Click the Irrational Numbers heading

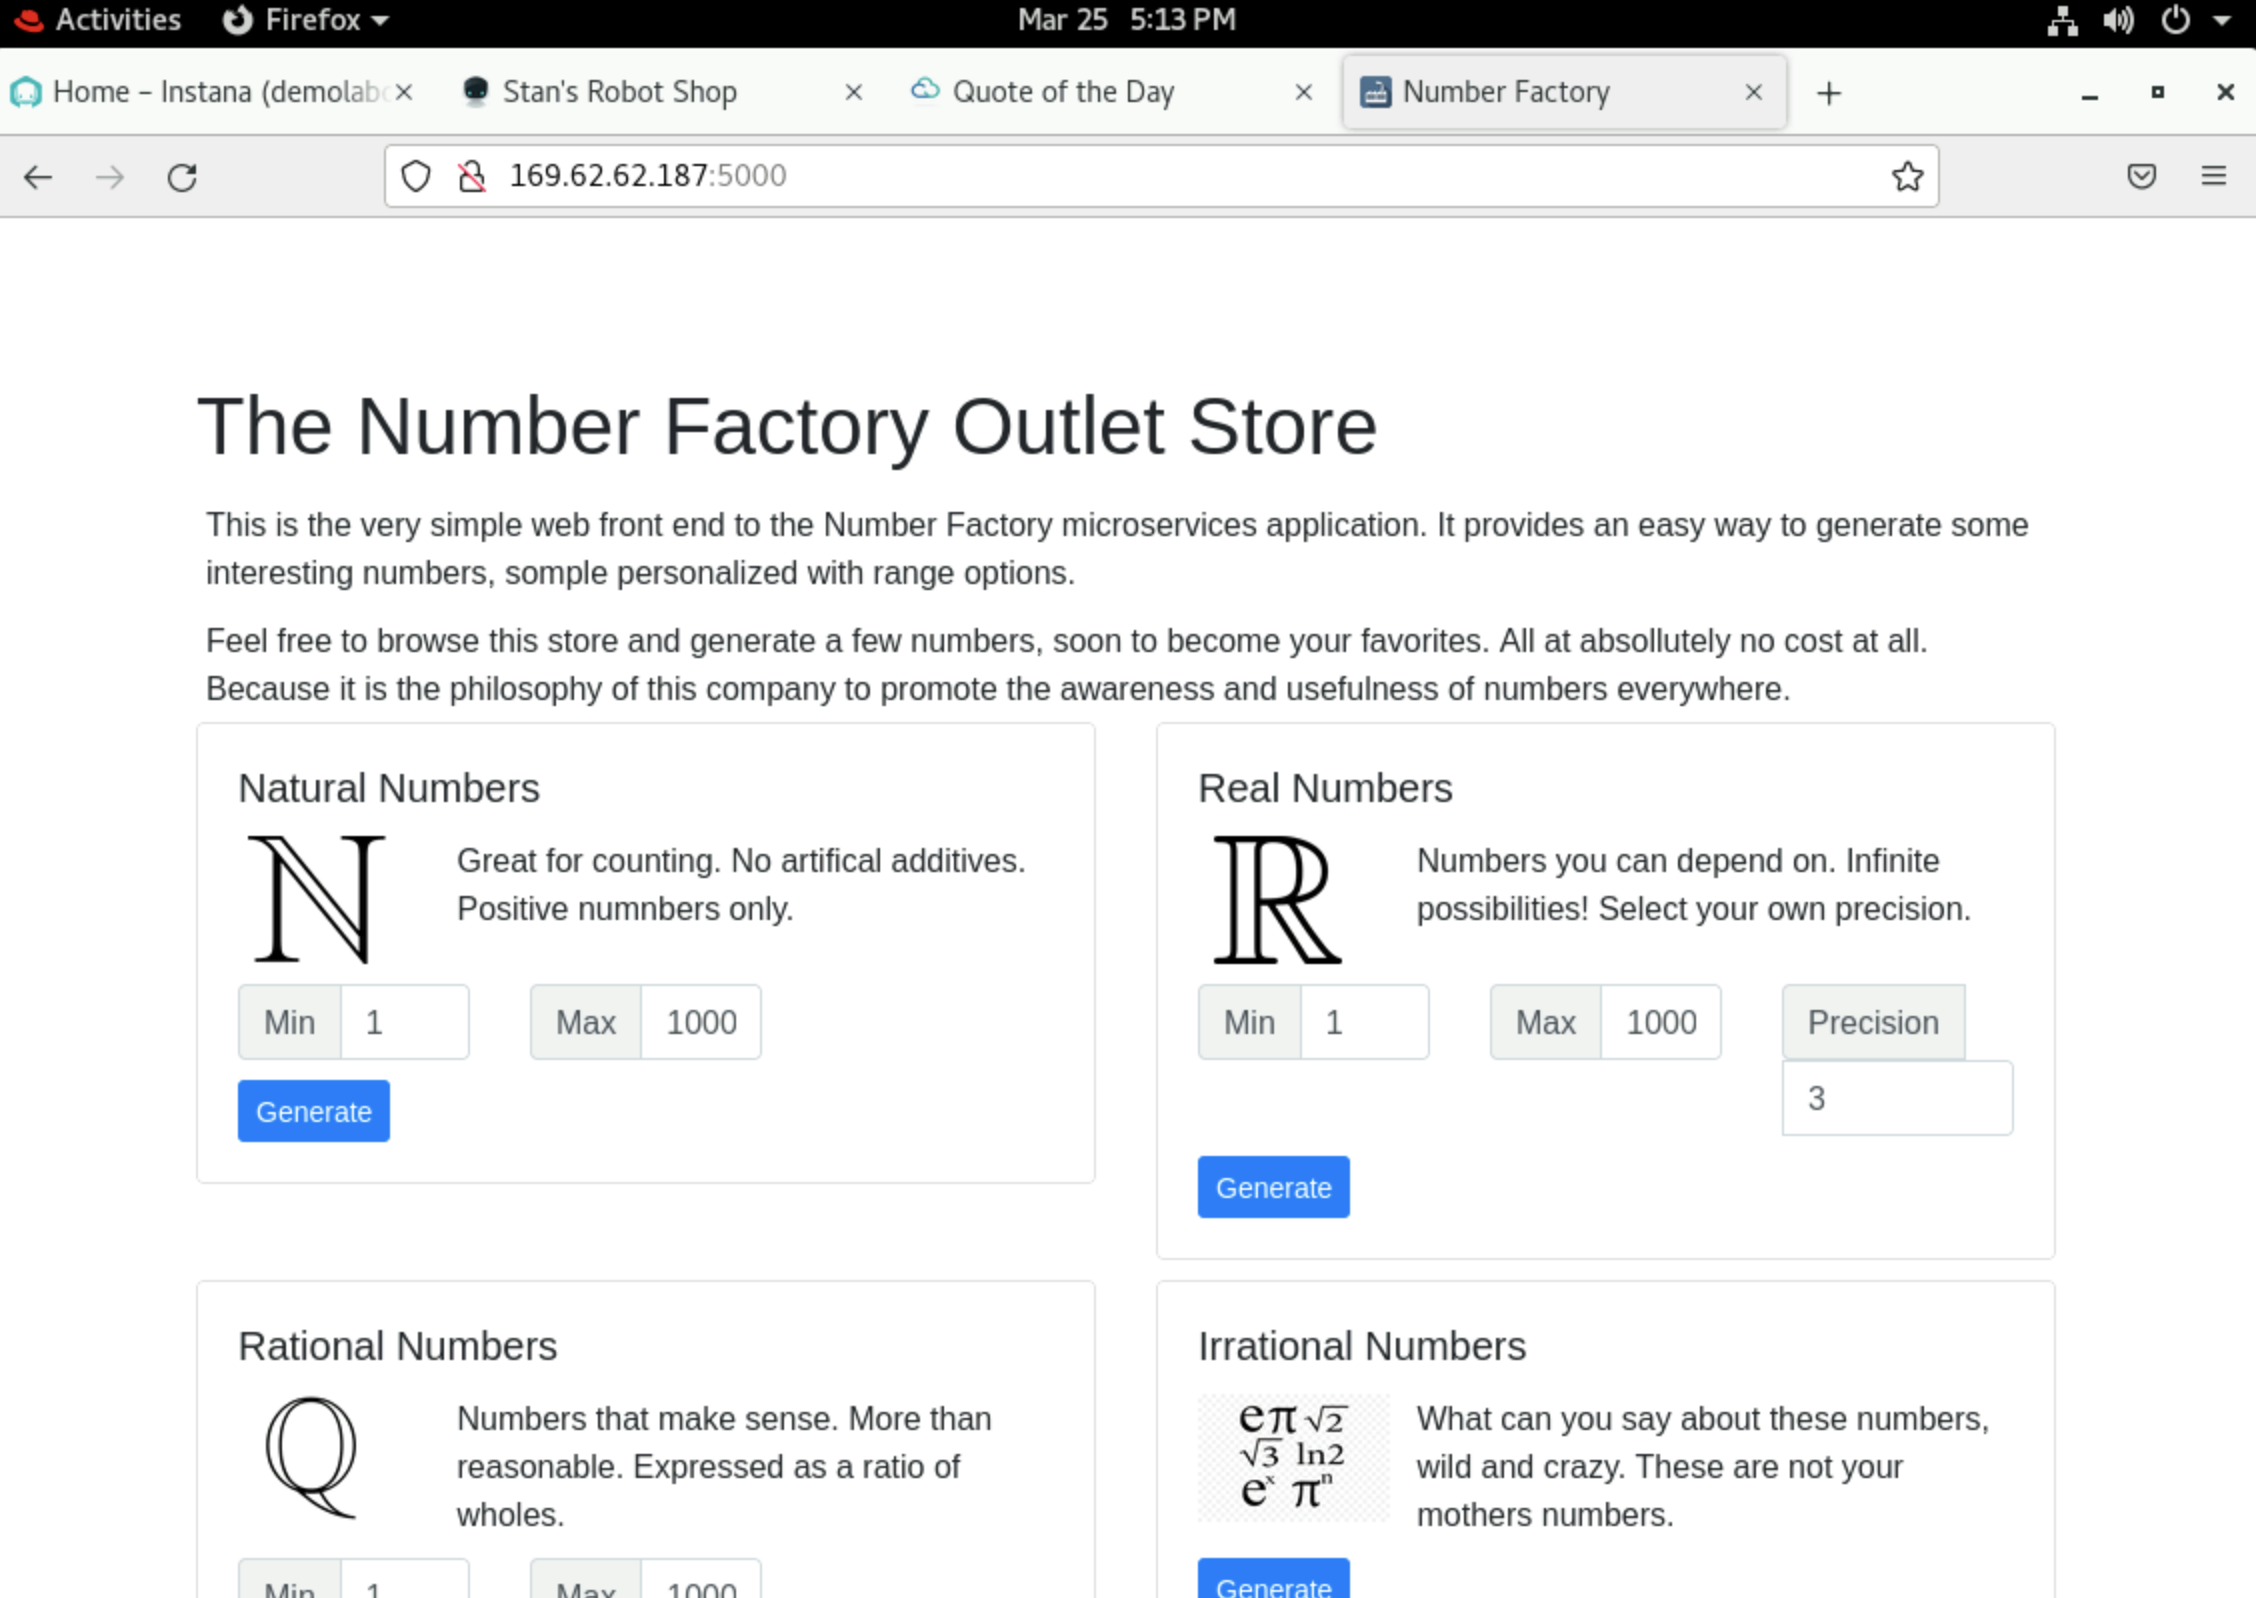click(1362, 1346)
